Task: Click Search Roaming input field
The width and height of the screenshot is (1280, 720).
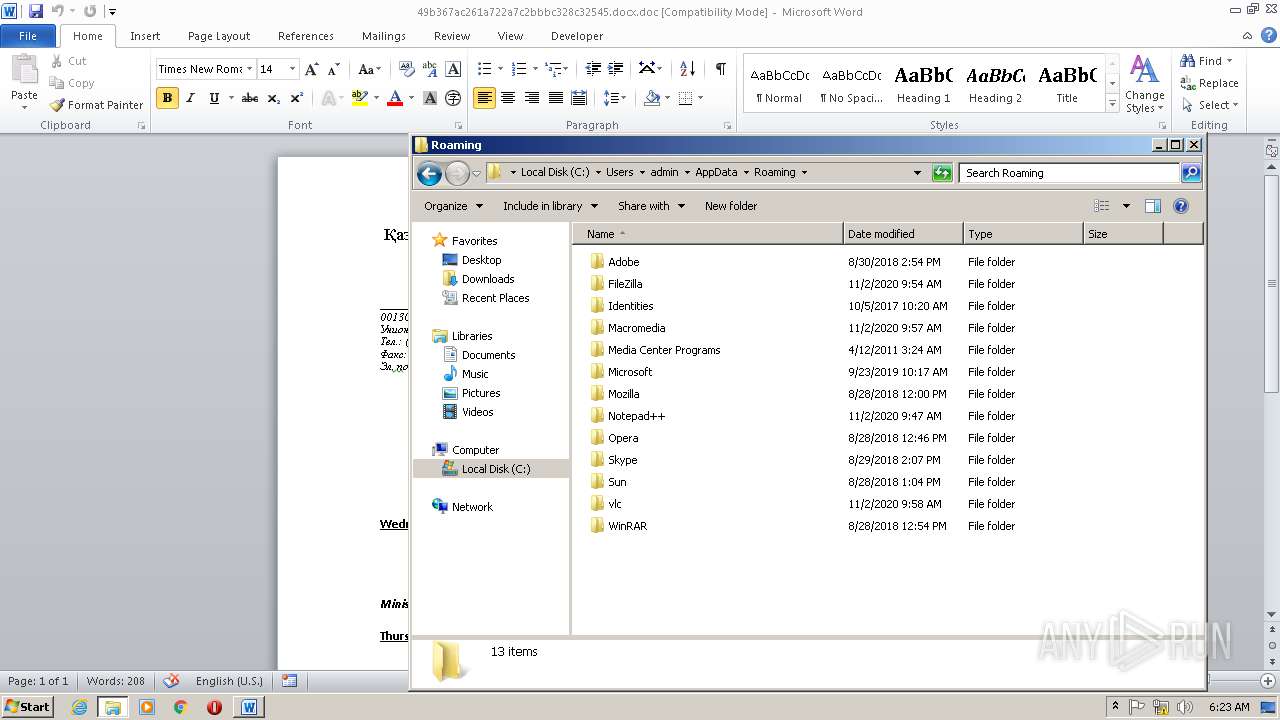Action: click(1069, 173)
